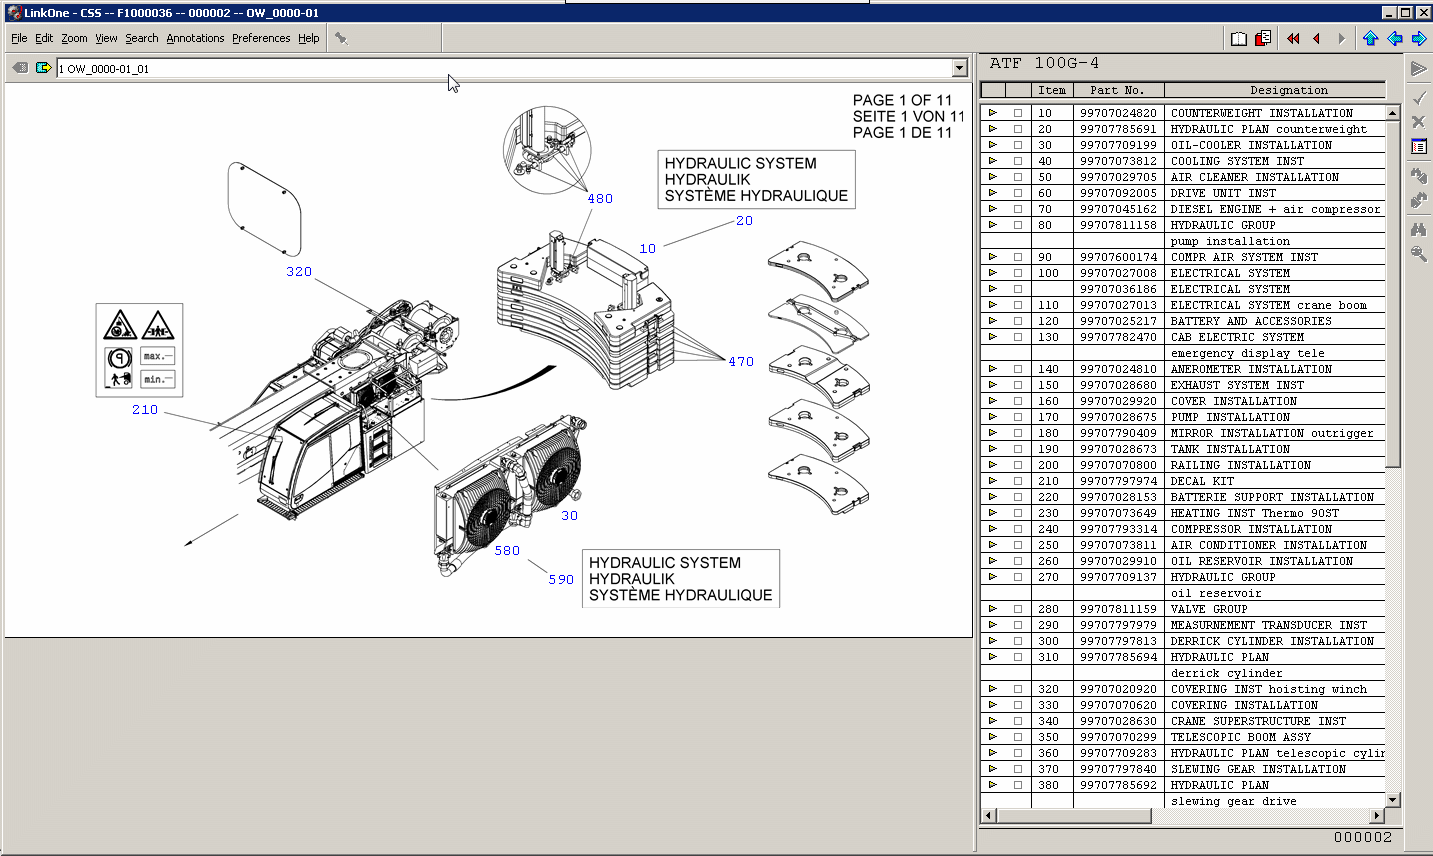This screenshot has height=856, width=1433.
Task: Click the magnifier zoom icon on right toolbar
Action: click(x=1419, y=253)
